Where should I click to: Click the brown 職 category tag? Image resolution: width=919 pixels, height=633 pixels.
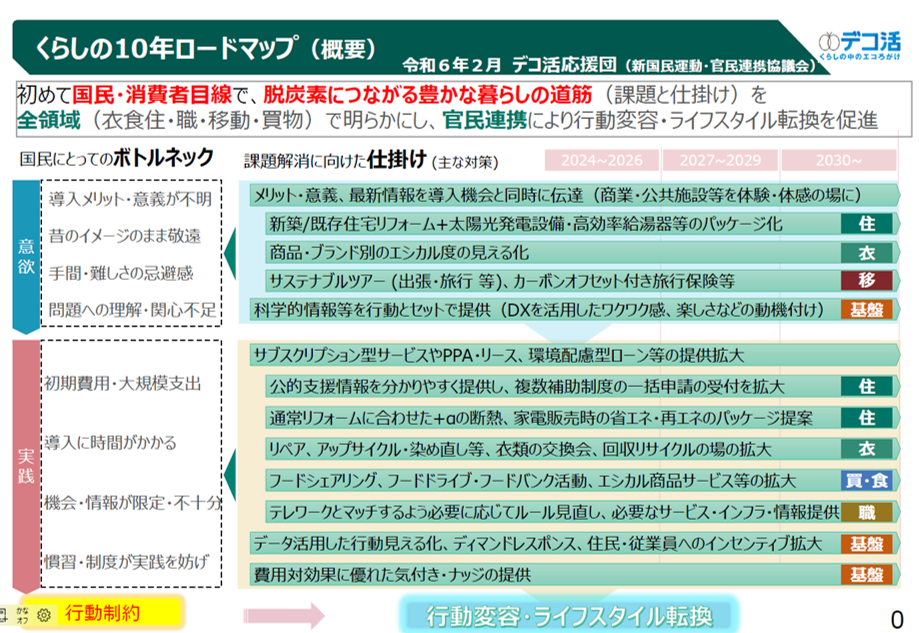pyautogui.click(x=865, y=512)
